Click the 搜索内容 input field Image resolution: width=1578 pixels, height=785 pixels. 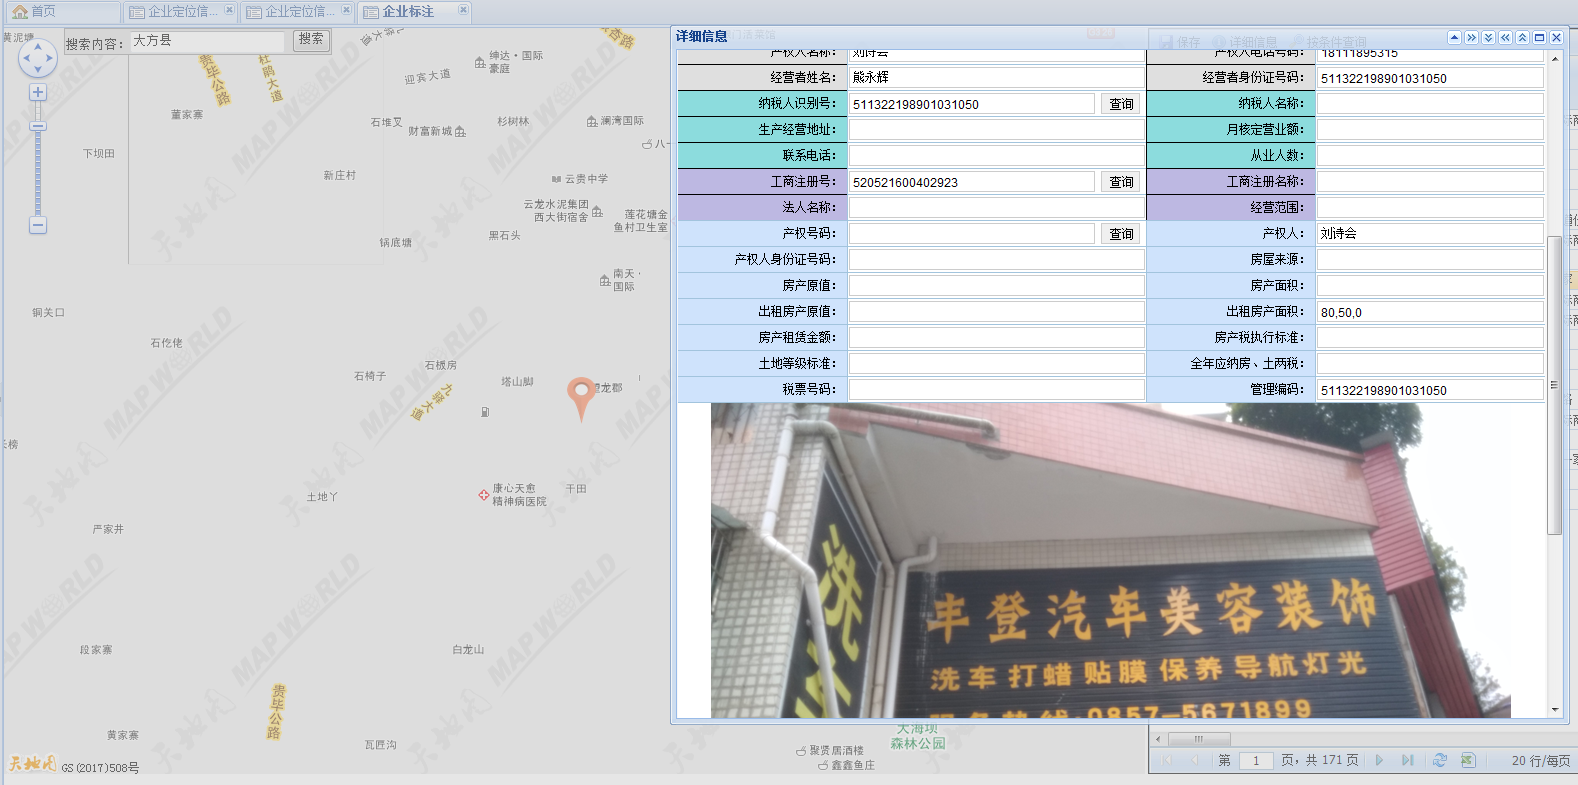(x=208, y=41)
